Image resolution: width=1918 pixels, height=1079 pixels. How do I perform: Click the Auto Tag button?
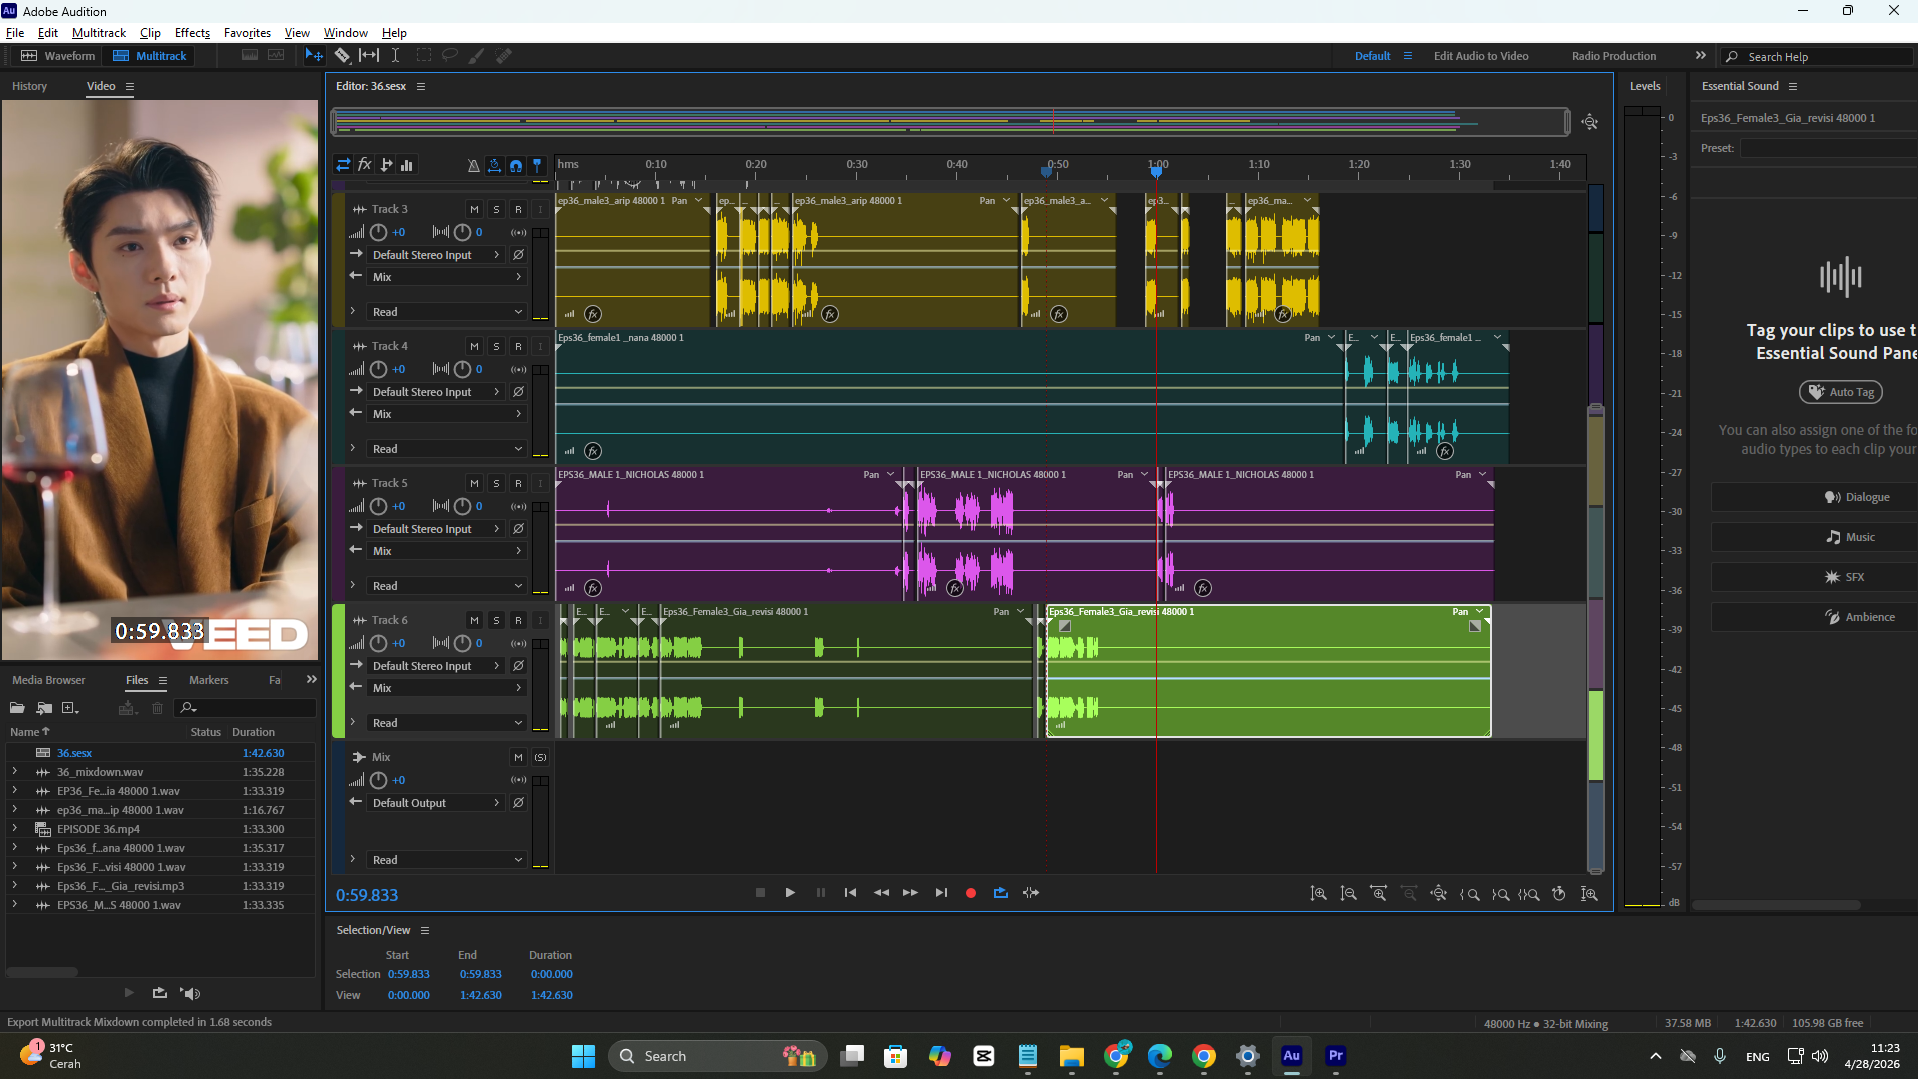tap(1841, 392)
